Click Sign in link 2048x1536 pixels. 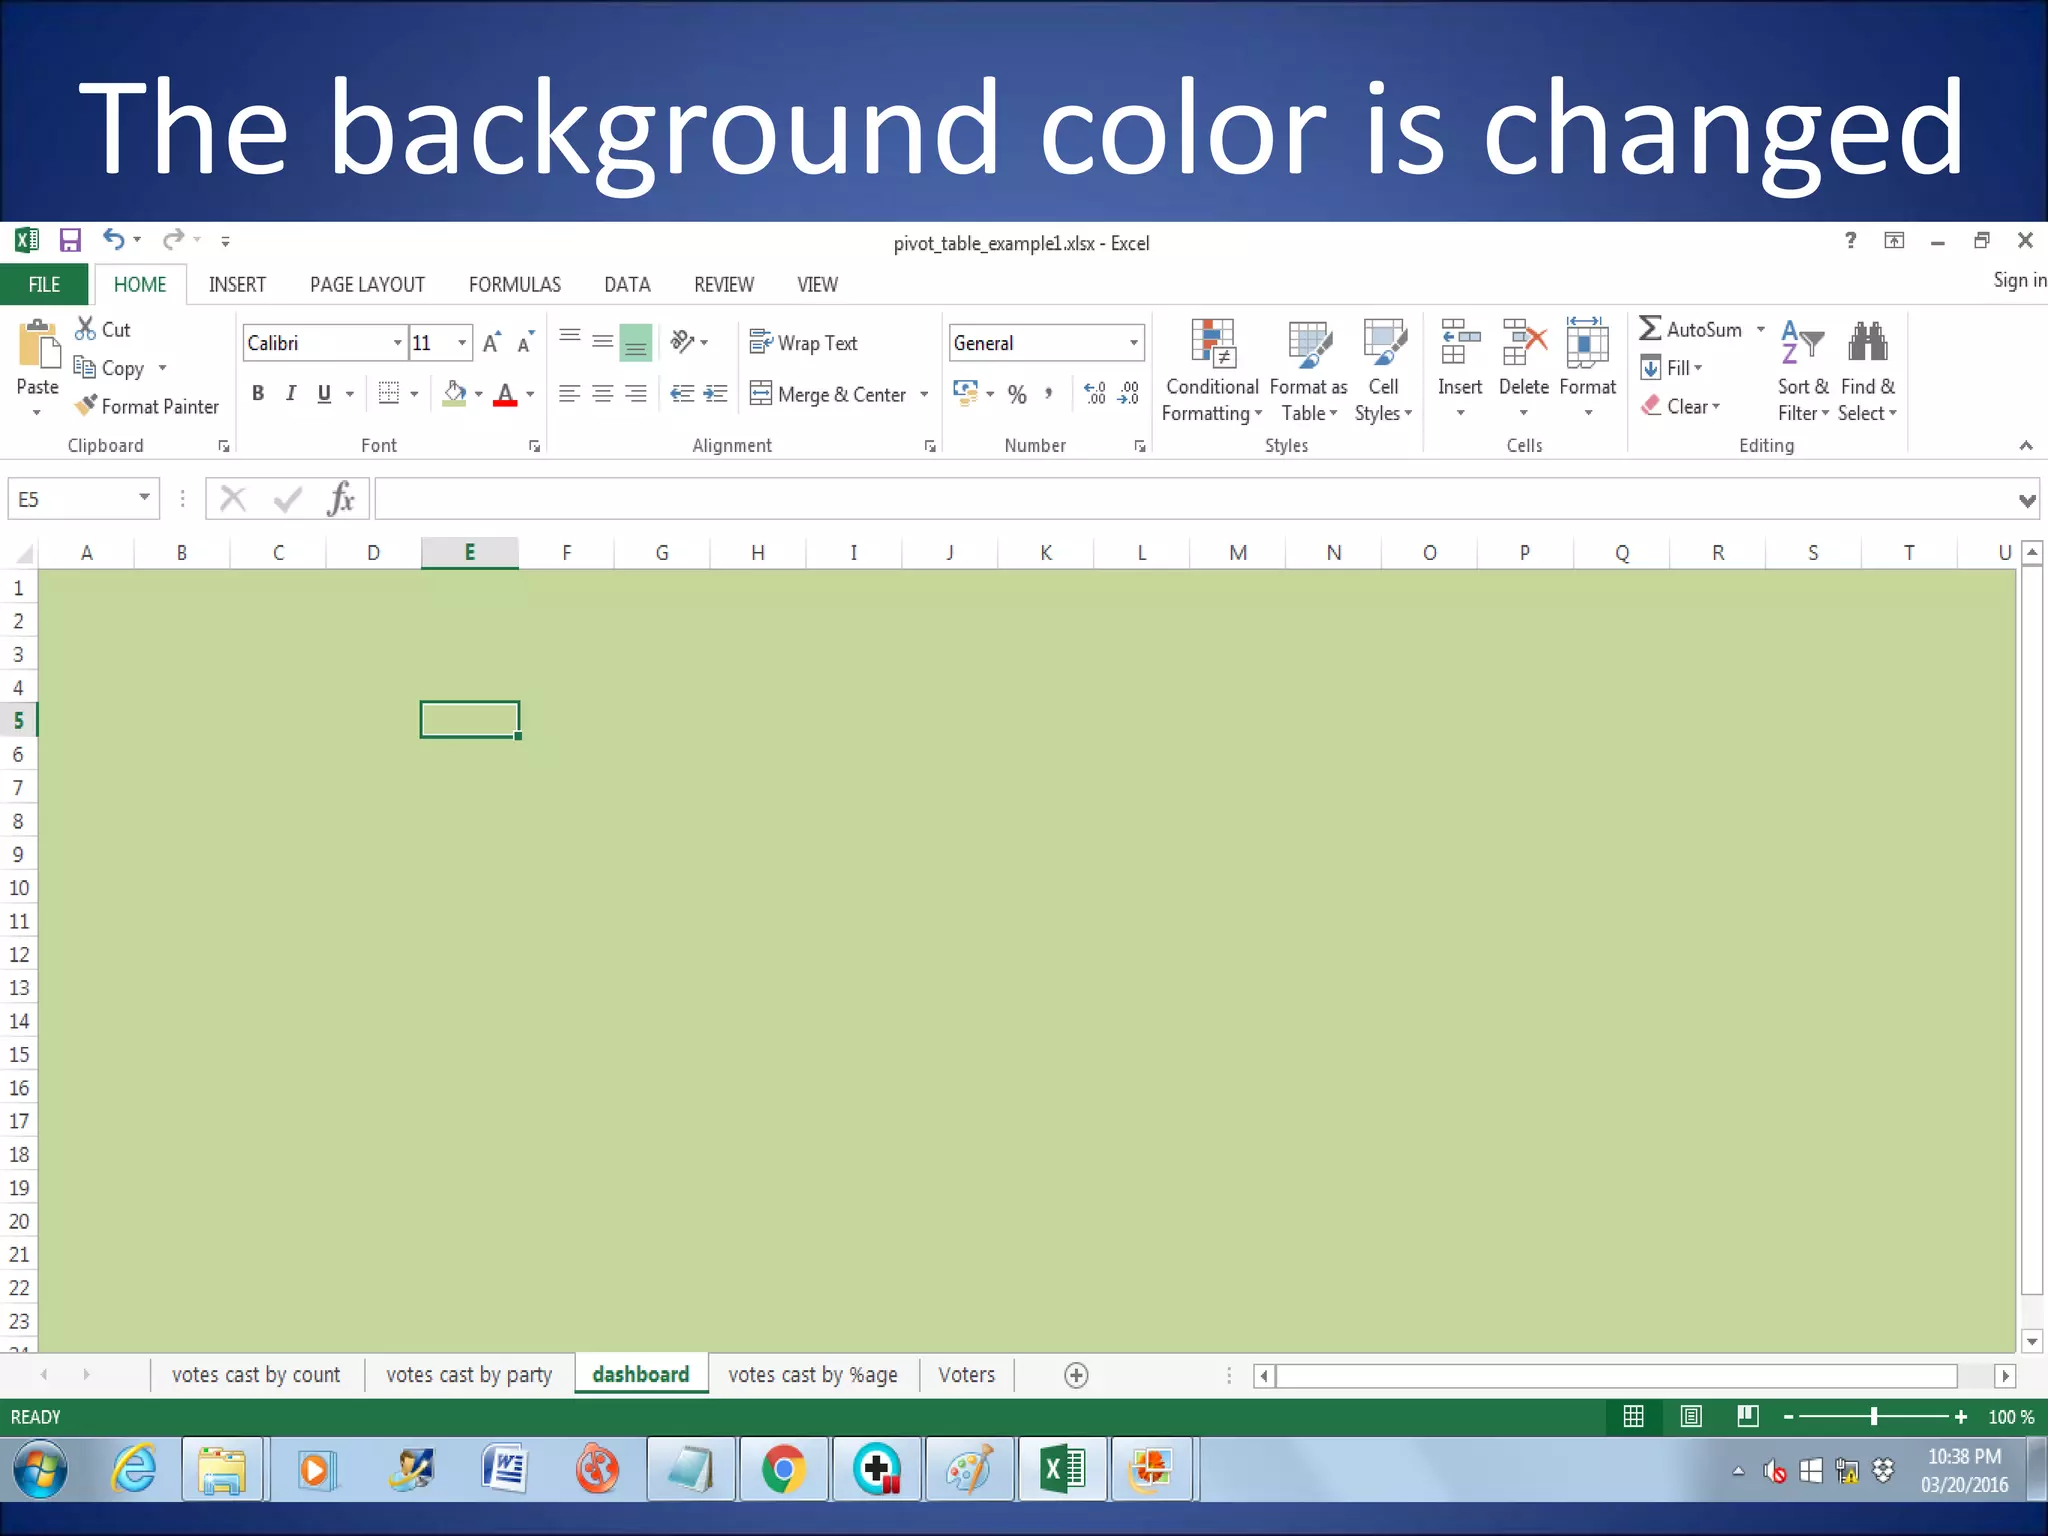(x=2019, y=280)
